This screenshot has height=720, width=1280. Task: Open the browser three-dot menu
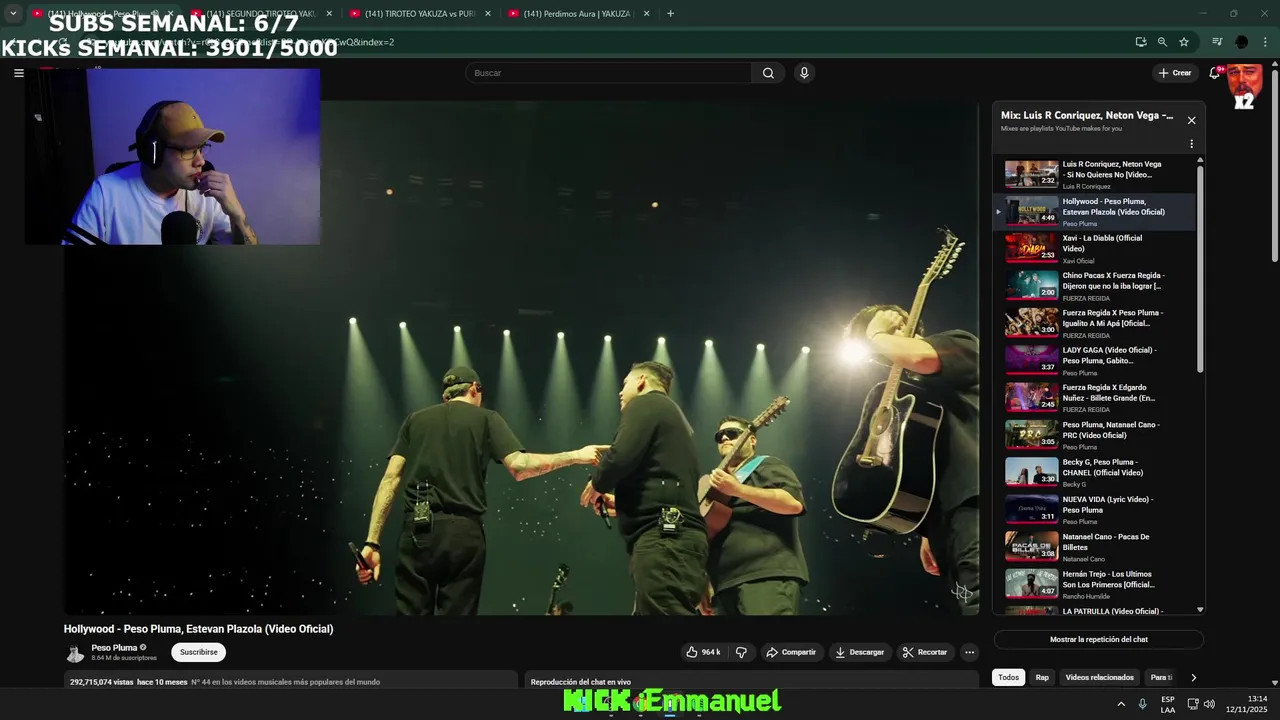tap(1266, 42)
